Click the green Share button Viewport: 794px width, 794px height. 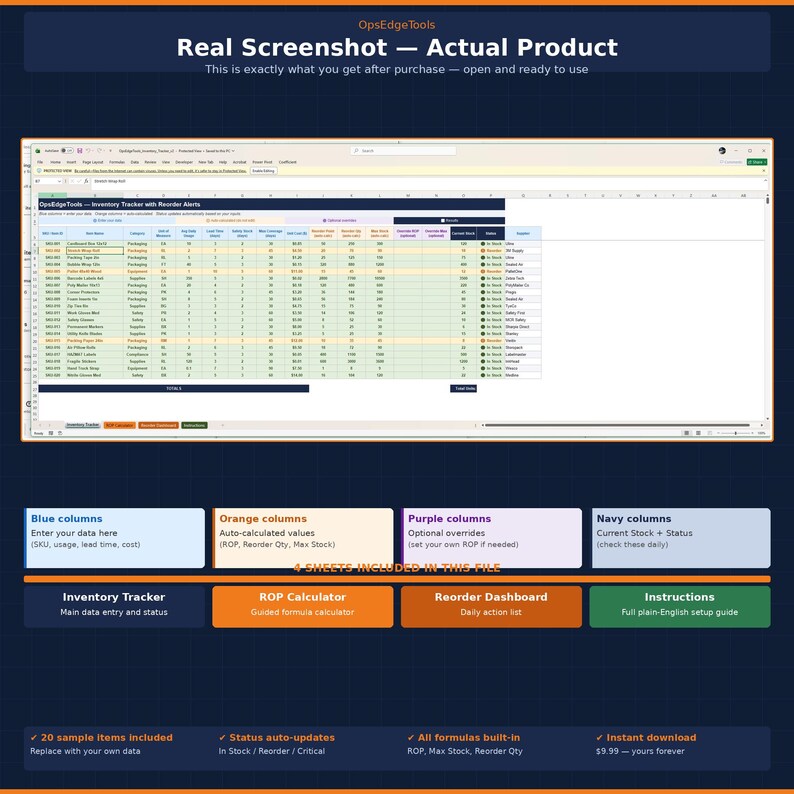pos(757,162)
